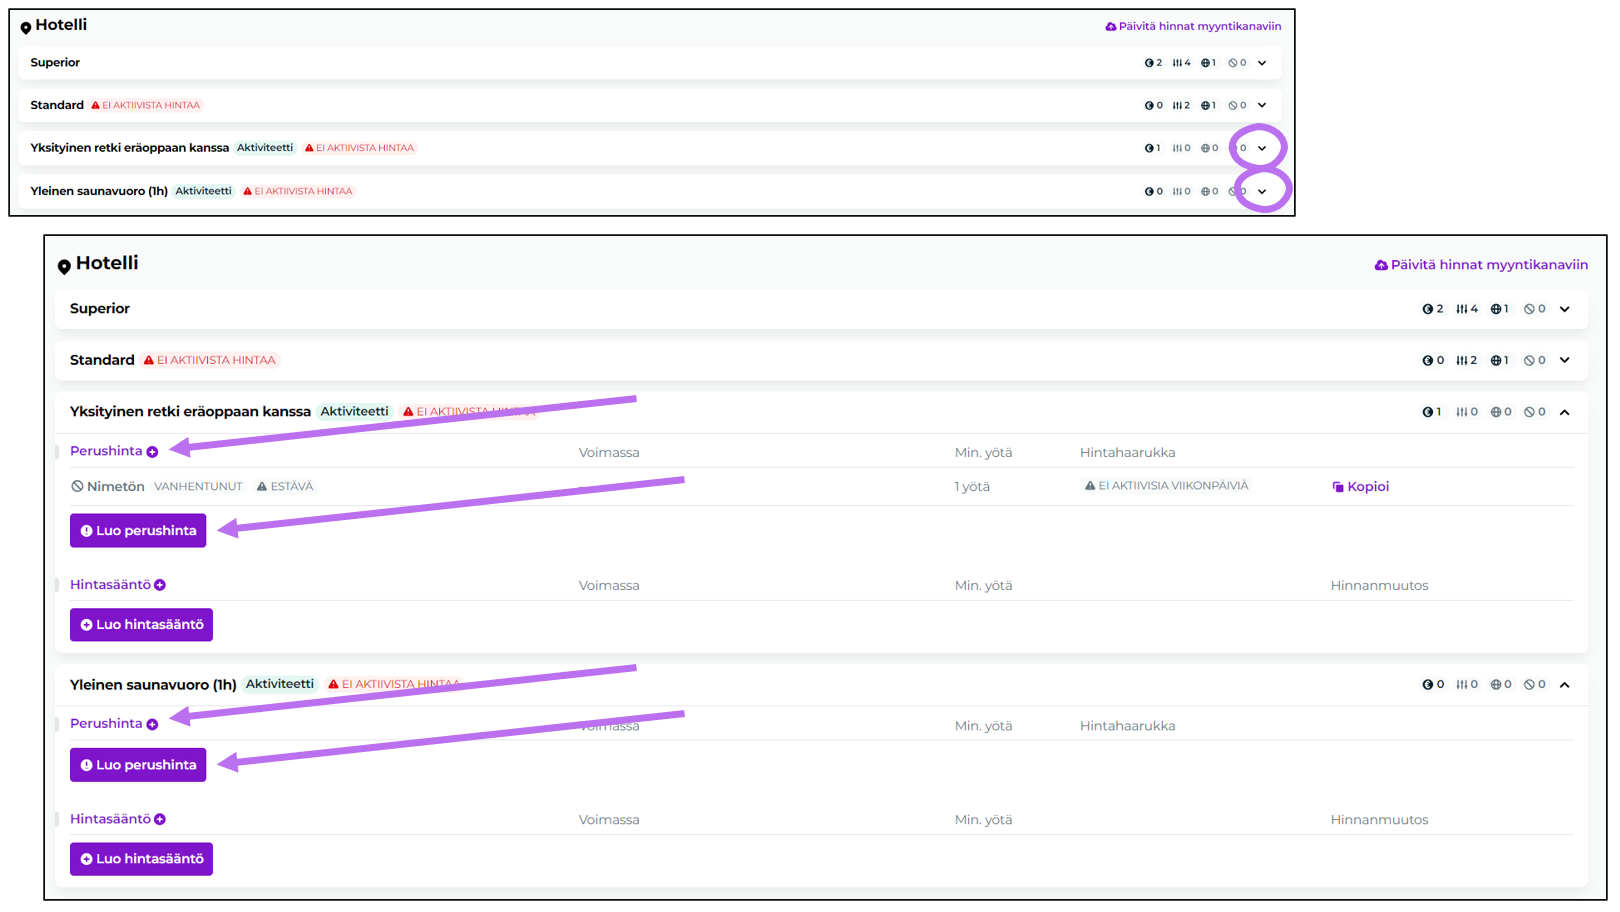Click plus icon beside Yleinen saunavuoro Perushinta
1620x912 pixels.
pyautogui.click(x=152, y=724)
